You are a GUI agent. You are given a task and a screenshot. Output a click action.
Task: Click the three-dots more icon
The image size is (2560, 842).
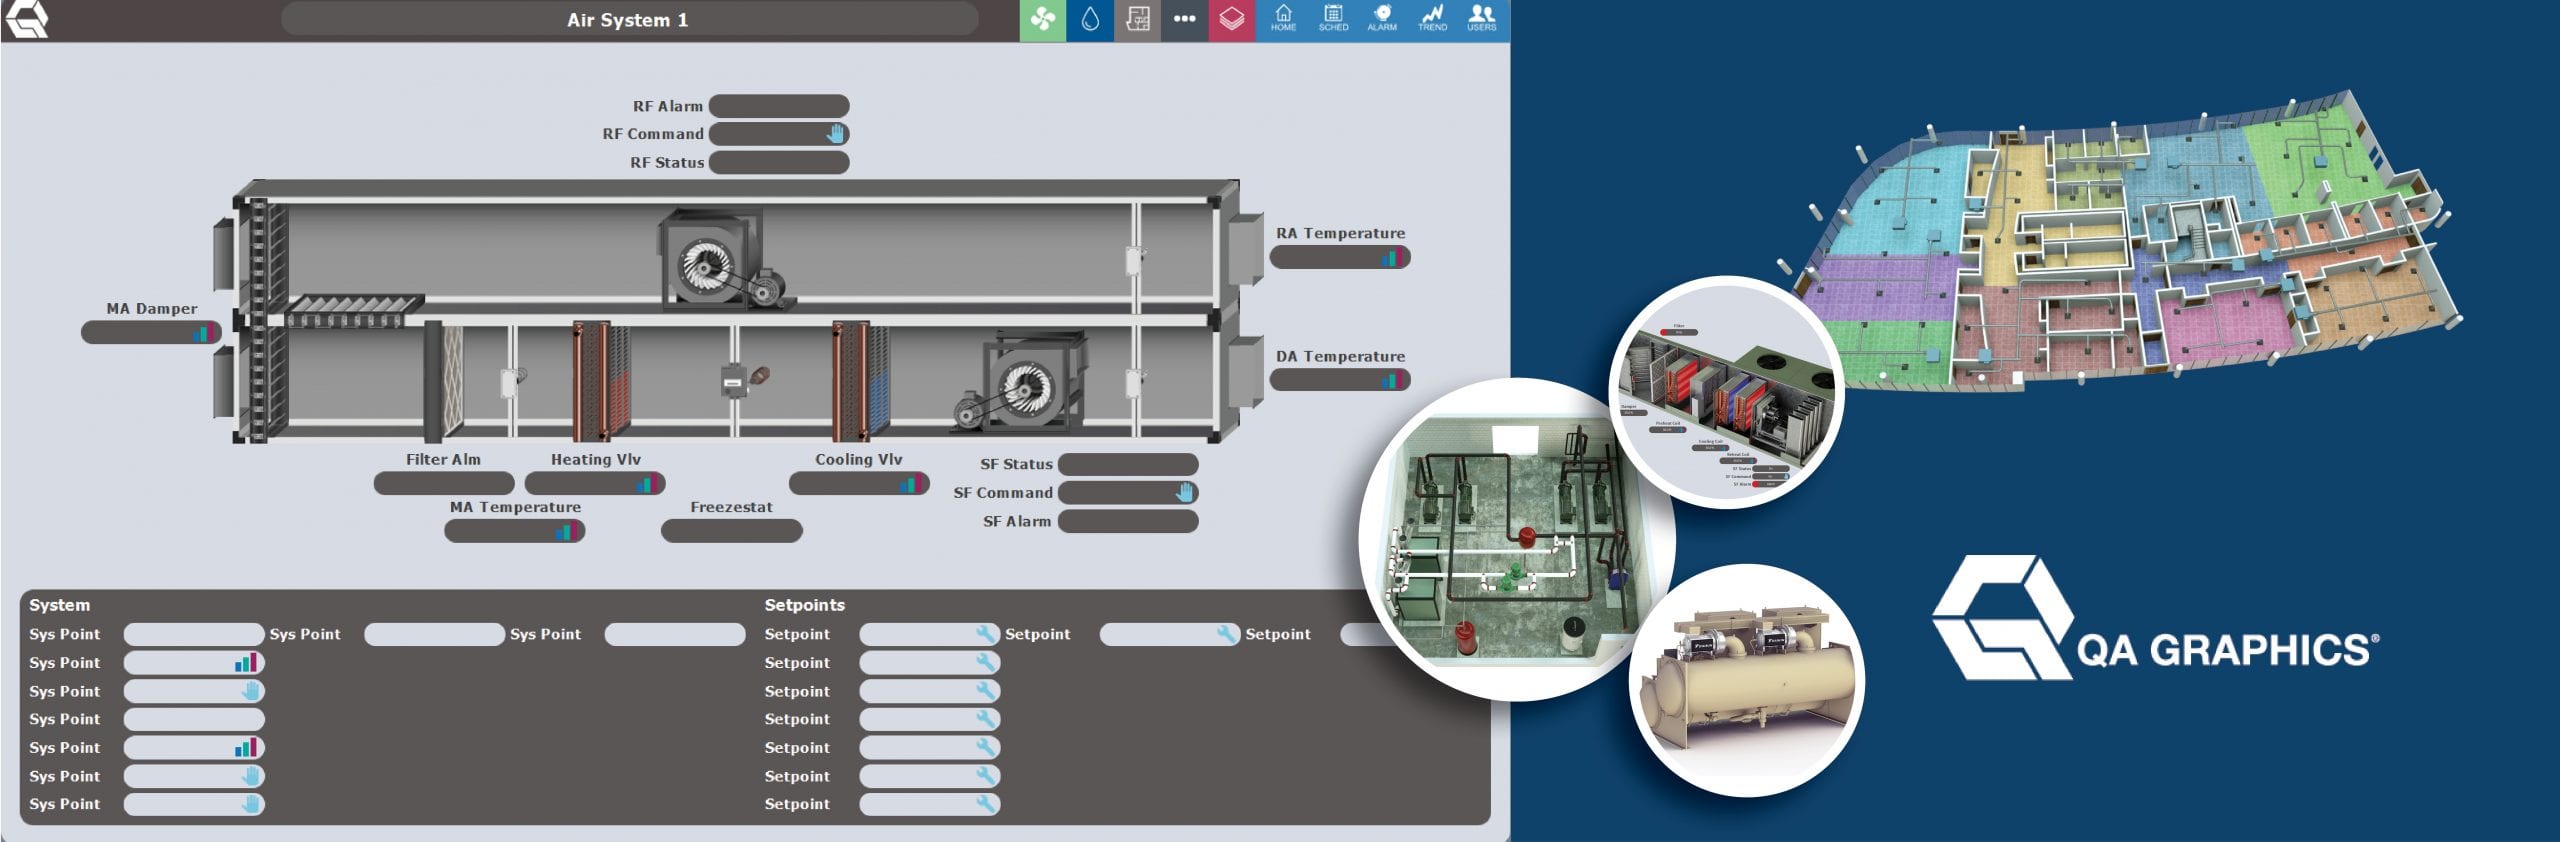tap(1184, 20)
